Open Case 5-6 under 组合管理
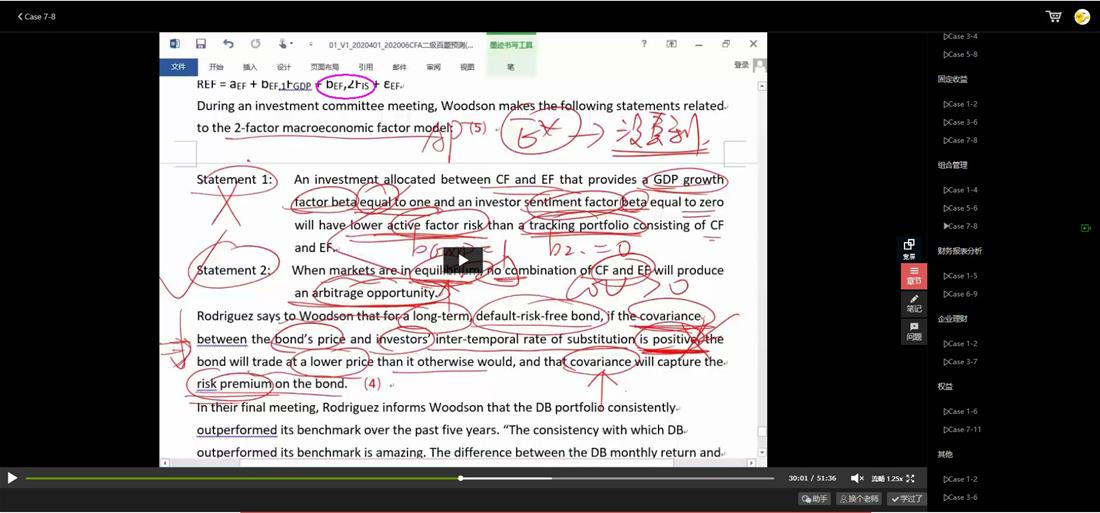Screen dimensions: 1100x513 tap(960, 208)
